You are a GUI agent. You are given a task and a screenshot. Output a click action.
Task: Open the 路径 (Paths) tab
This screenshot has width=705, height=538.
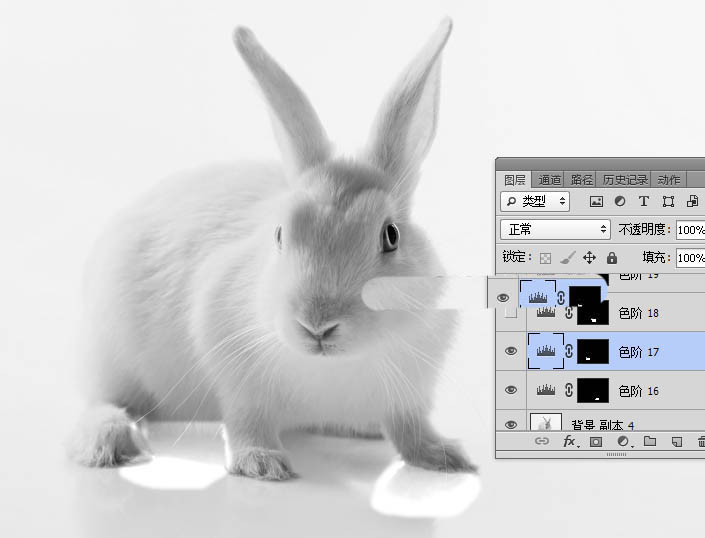581,180
